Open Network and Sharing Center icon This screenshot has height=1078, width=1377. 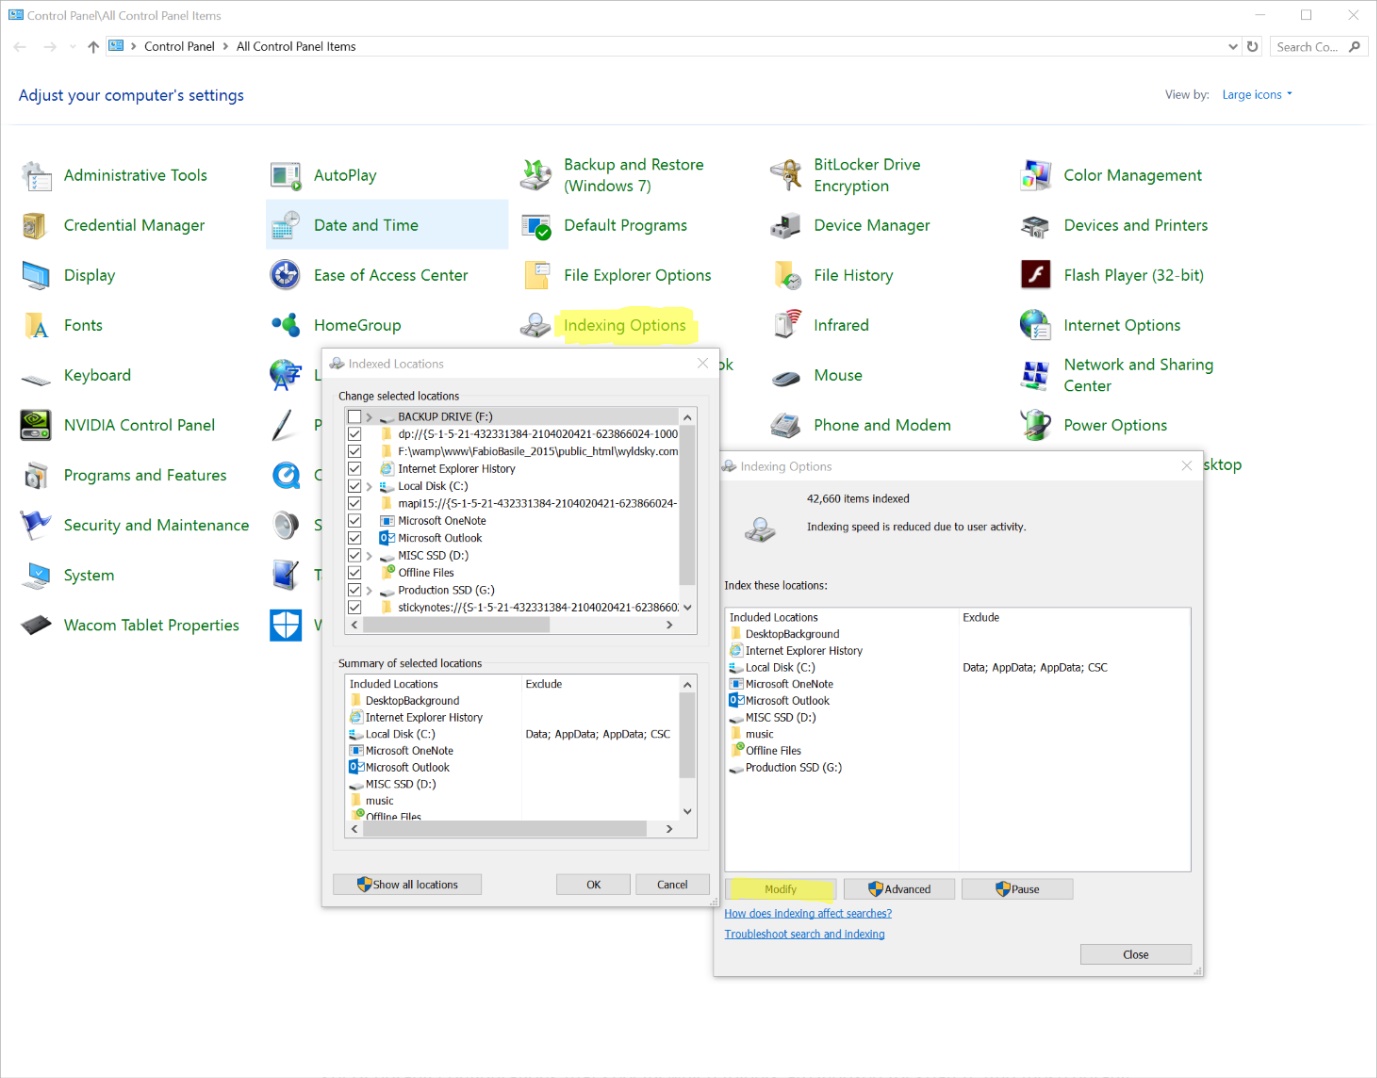1036,376
